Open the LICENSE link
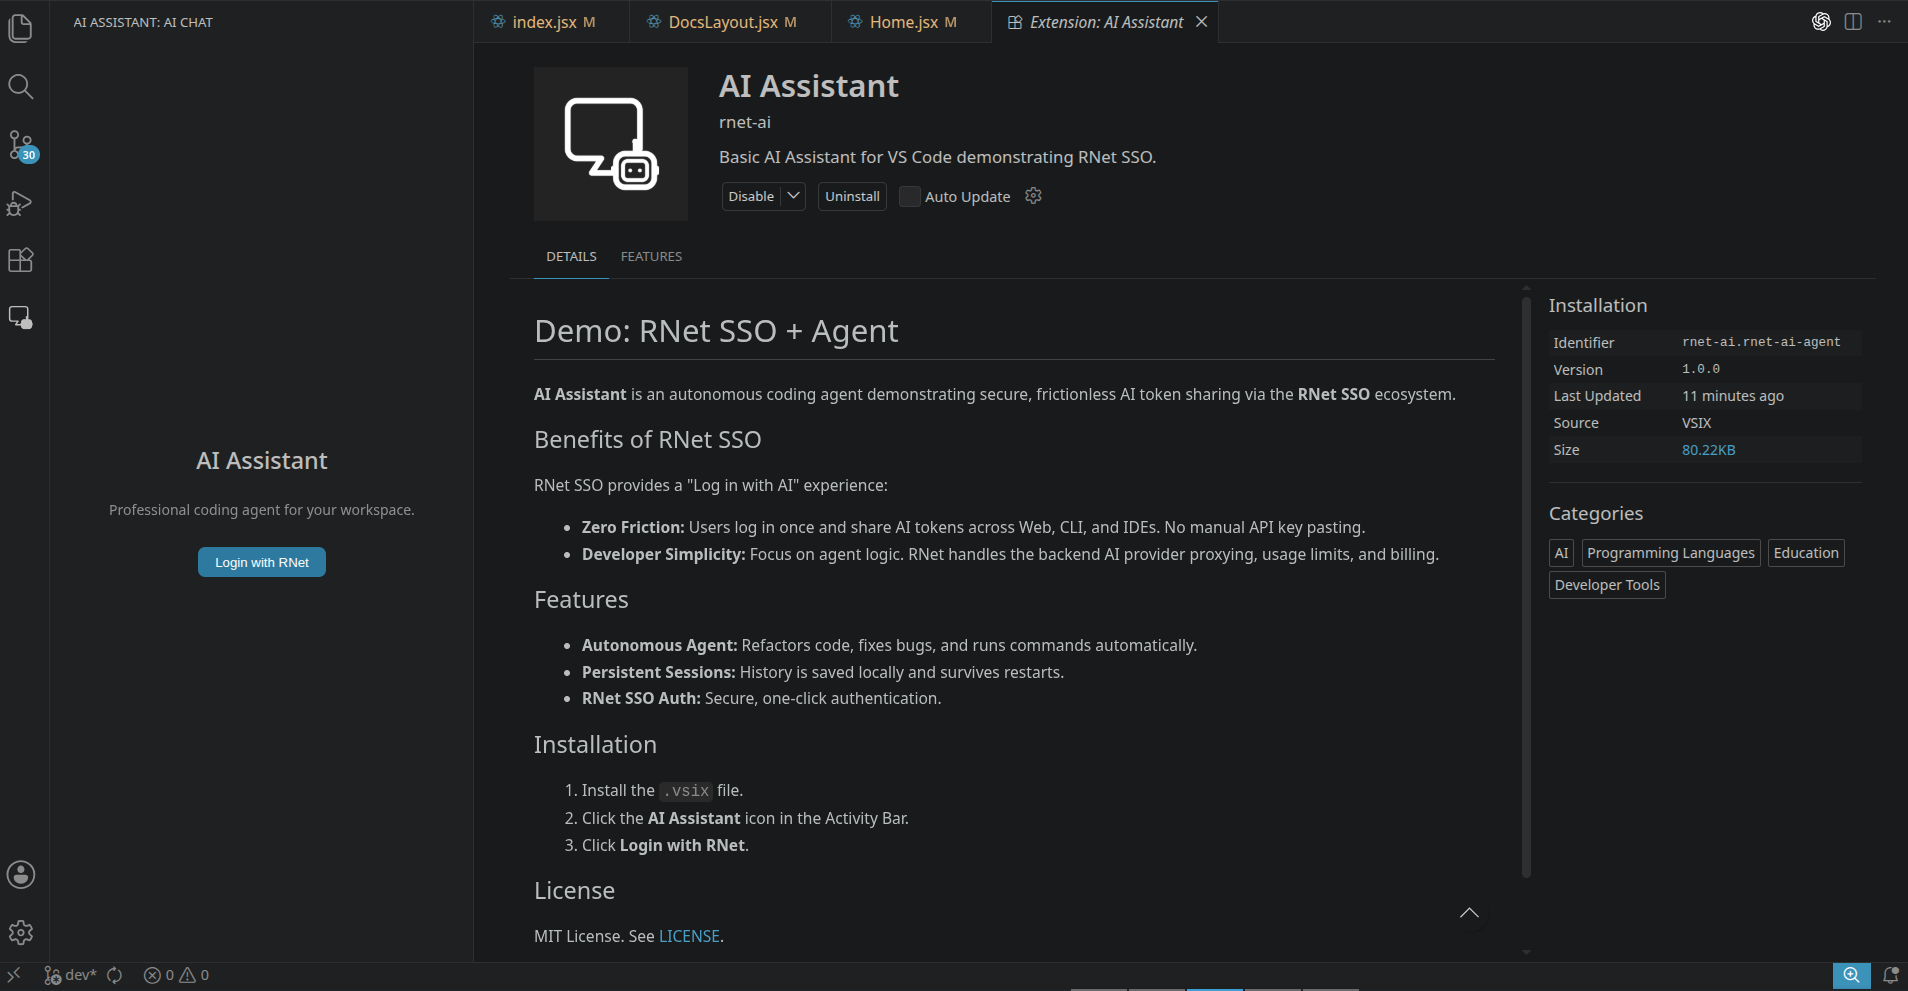This screenshot has height=991, width=1908. point(689,936)
